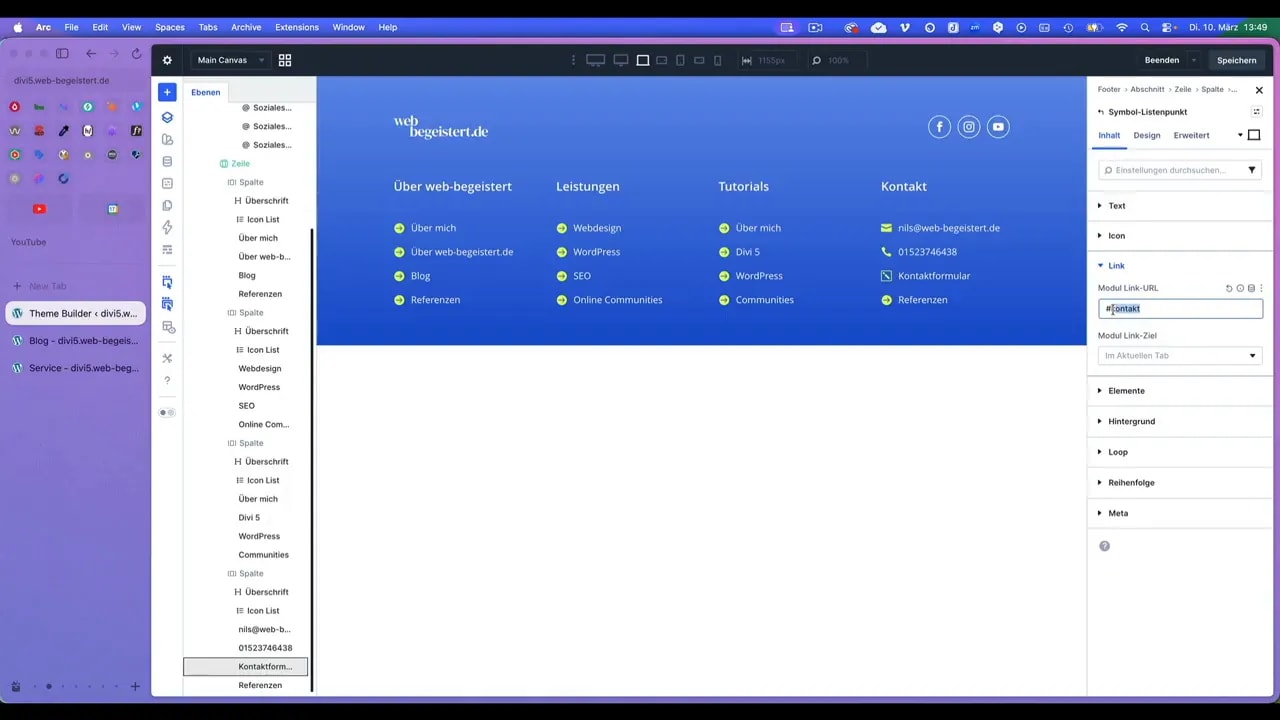Click Kontaktformular link in footer preview
1280x720 pixels.
[x=934, y=276]
